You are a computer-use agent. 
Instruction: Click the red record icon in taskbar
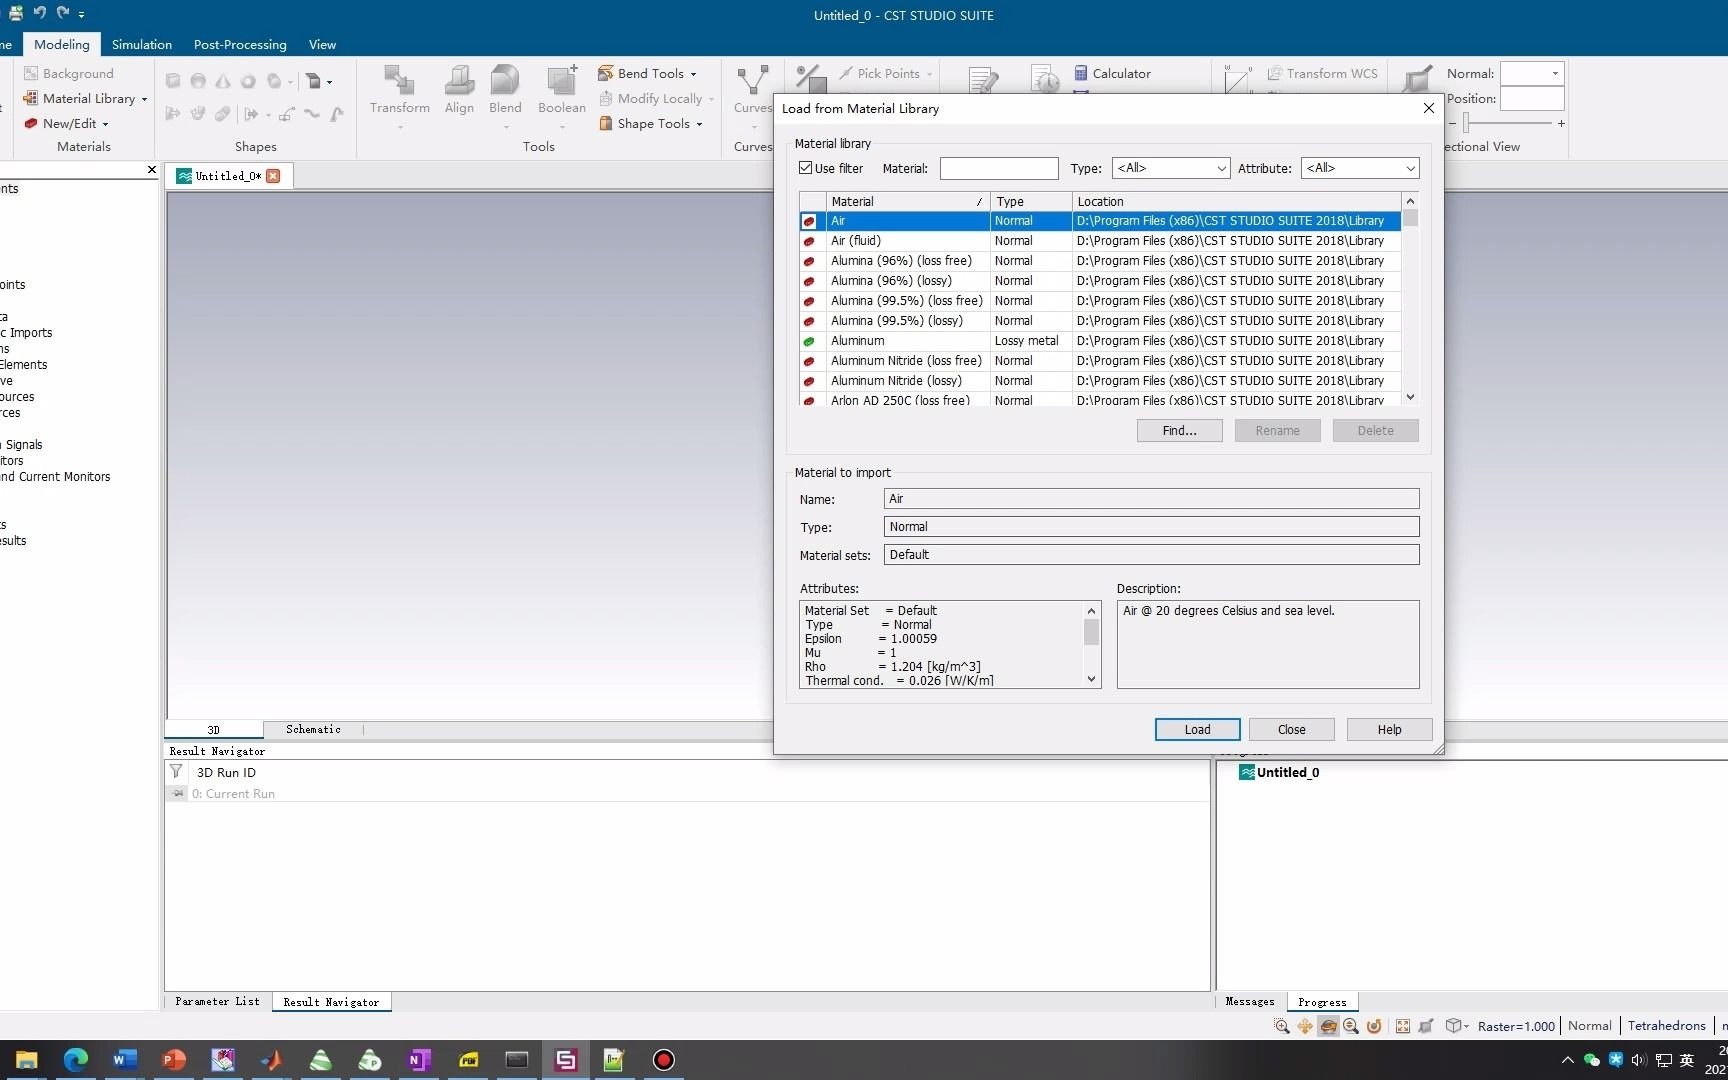[664, 1059]
